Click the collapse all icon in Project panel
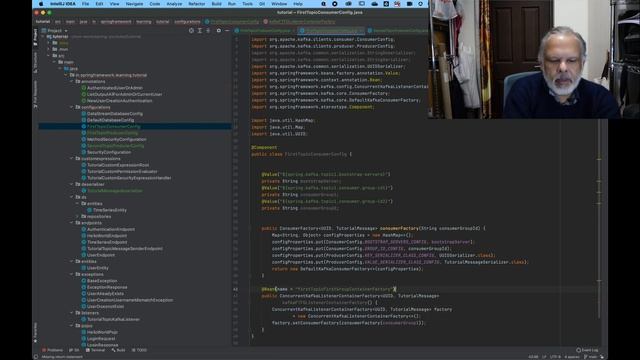 tap(209, 31)
